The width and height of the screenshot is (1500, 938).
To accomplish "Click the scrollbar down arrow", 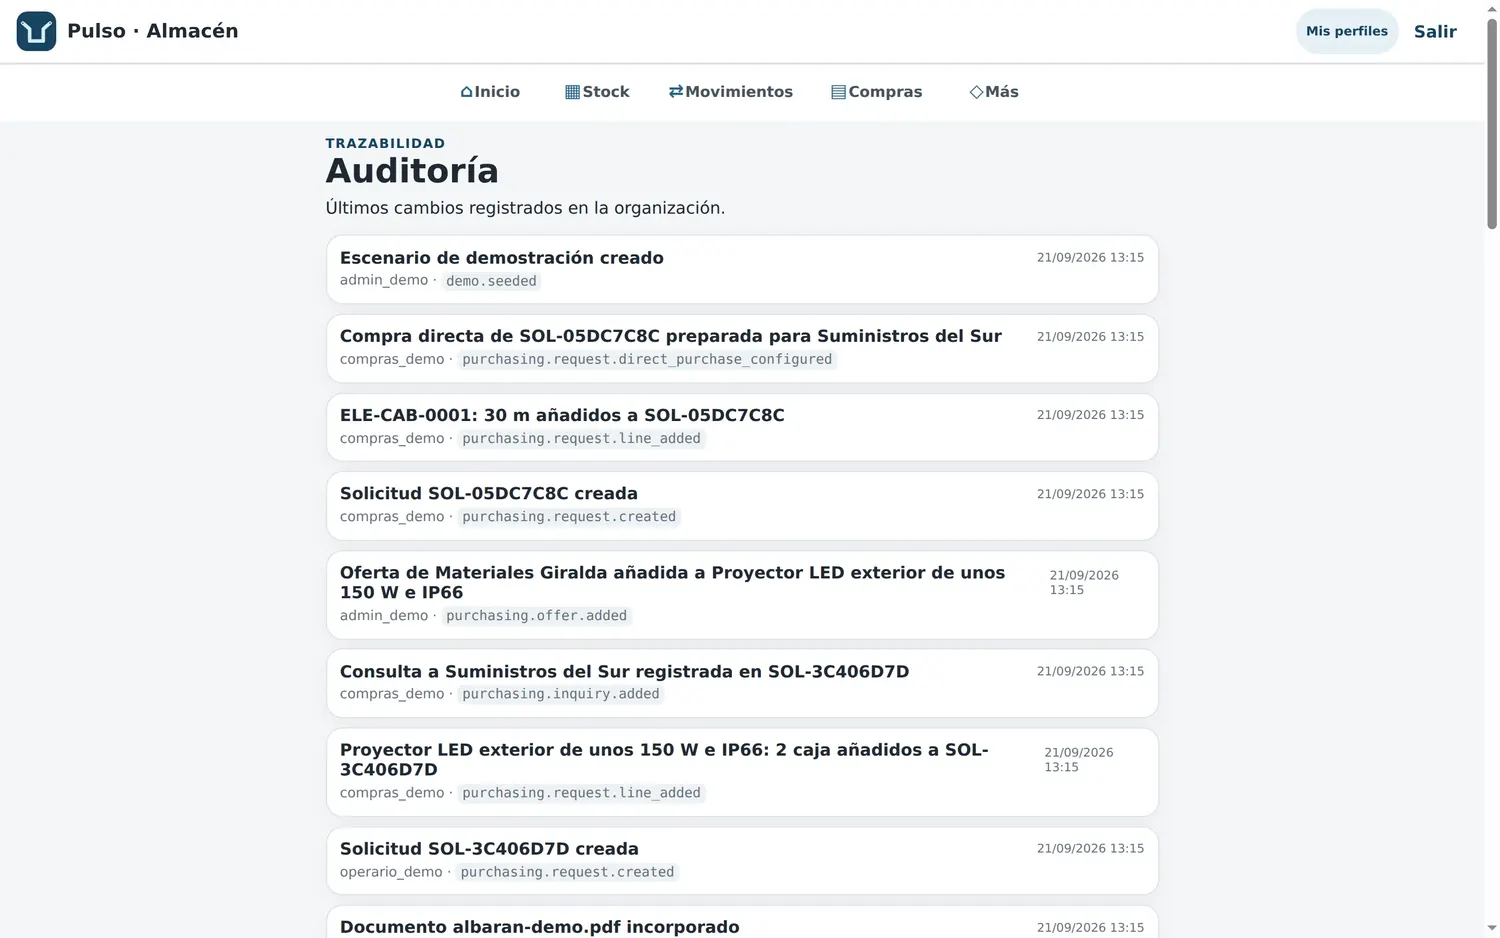I will coord(1492,929).
